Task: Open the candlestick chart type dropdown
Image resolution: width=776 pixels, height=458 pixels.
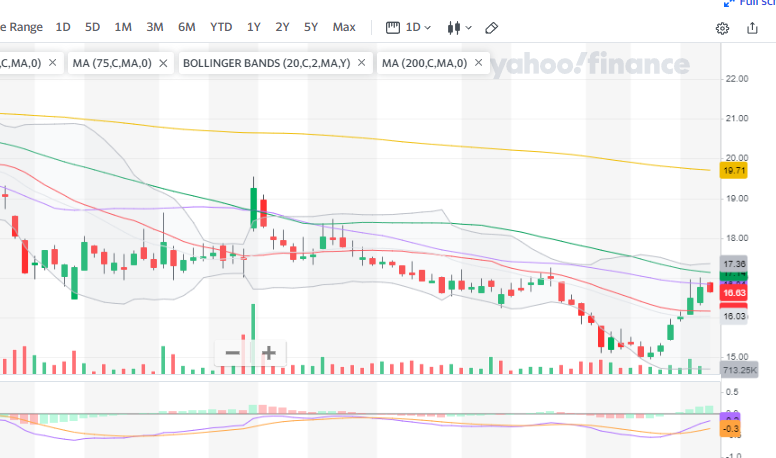Action: click(459, 28)
